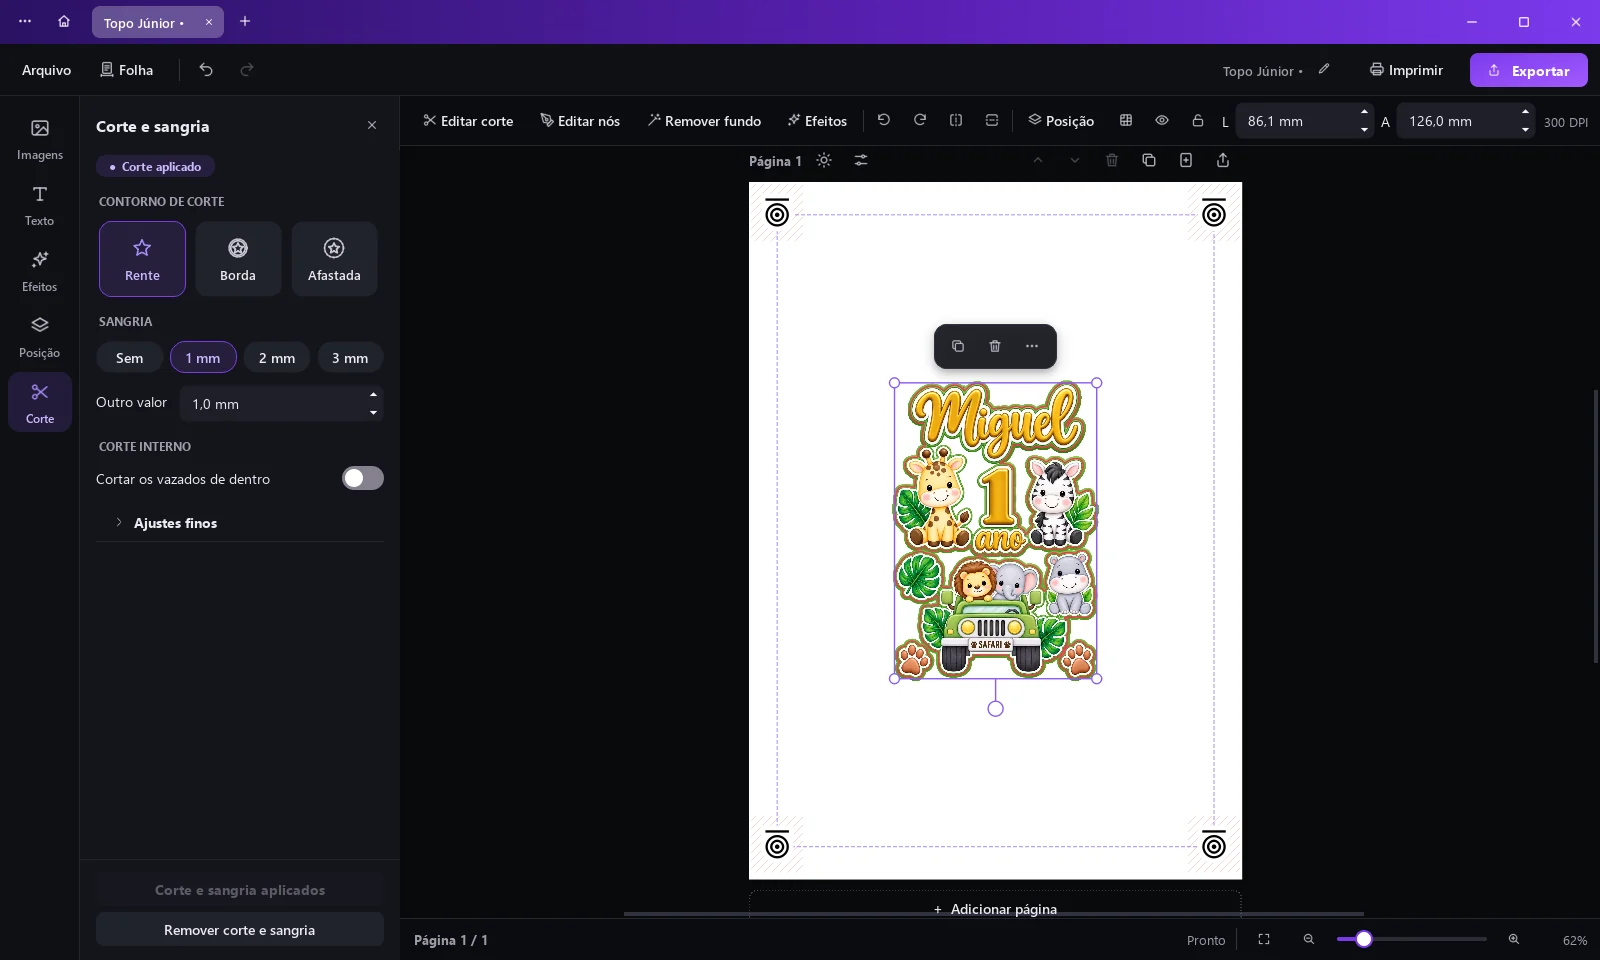Image resolution: width=1600 pixels, height=960 pixels.
Task: Click the undo arrow next to Folha
Action: (x=206, y=69)
